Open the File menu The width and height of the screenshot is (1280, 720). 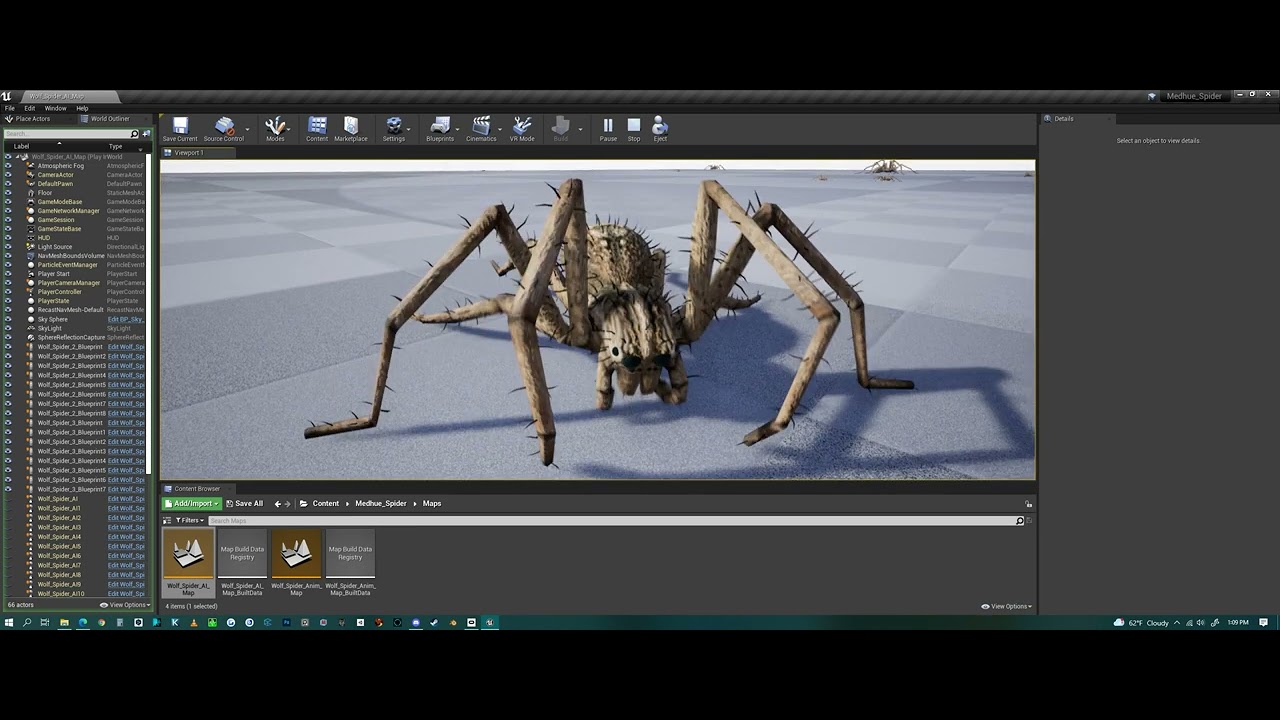coord(9,108)
